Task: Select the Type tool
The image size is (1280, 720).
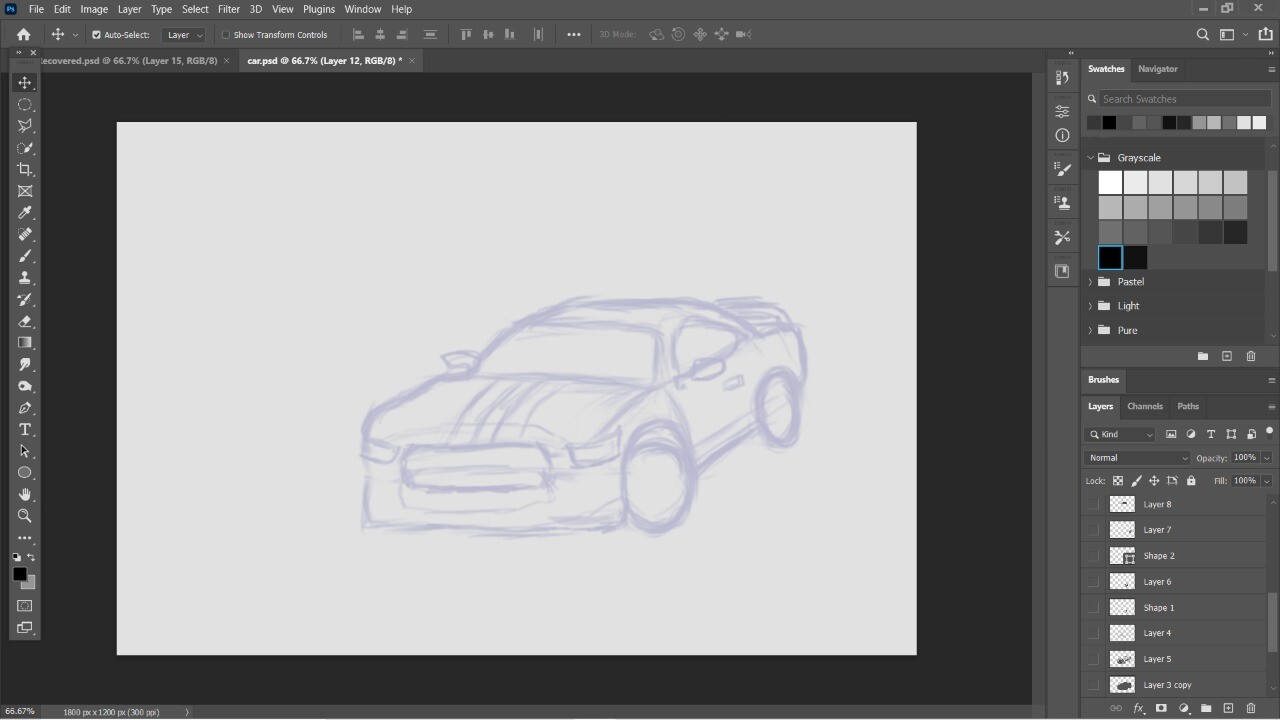Action: click(25, 429)
